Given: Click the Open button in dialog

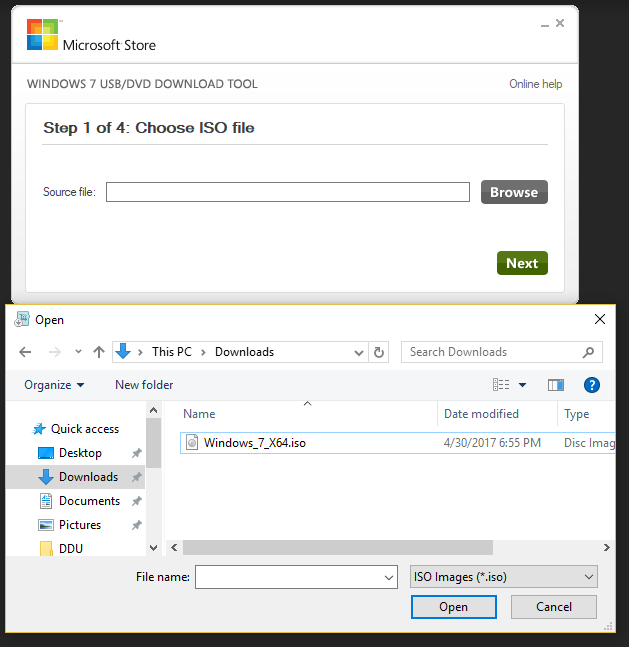Looking at the screenshot, I should tap(454, 607).
